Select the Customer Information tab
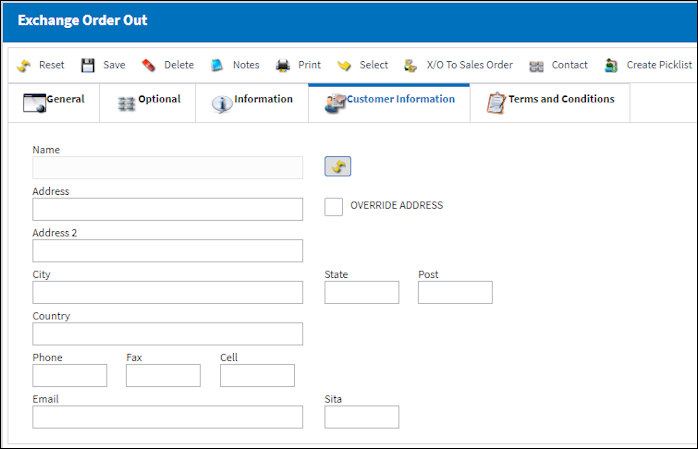This screenshot has height=449, width=698. 389,103
